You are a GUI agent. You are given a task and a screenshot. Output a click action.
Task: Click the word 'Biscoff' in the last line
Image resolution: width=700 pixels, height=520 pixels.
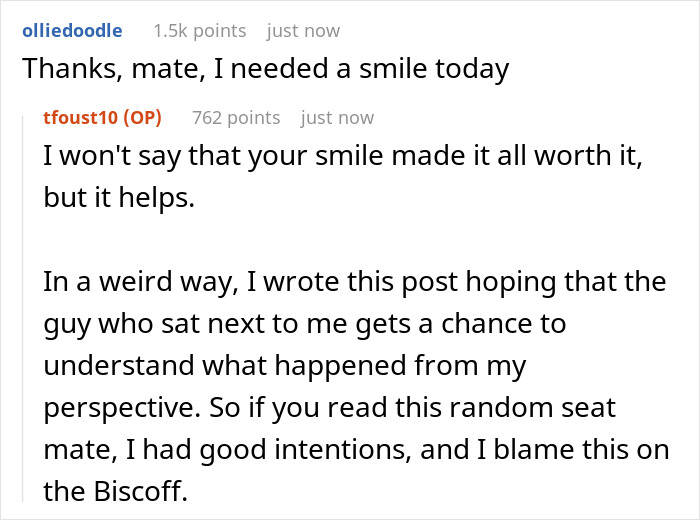click(141, 491)
